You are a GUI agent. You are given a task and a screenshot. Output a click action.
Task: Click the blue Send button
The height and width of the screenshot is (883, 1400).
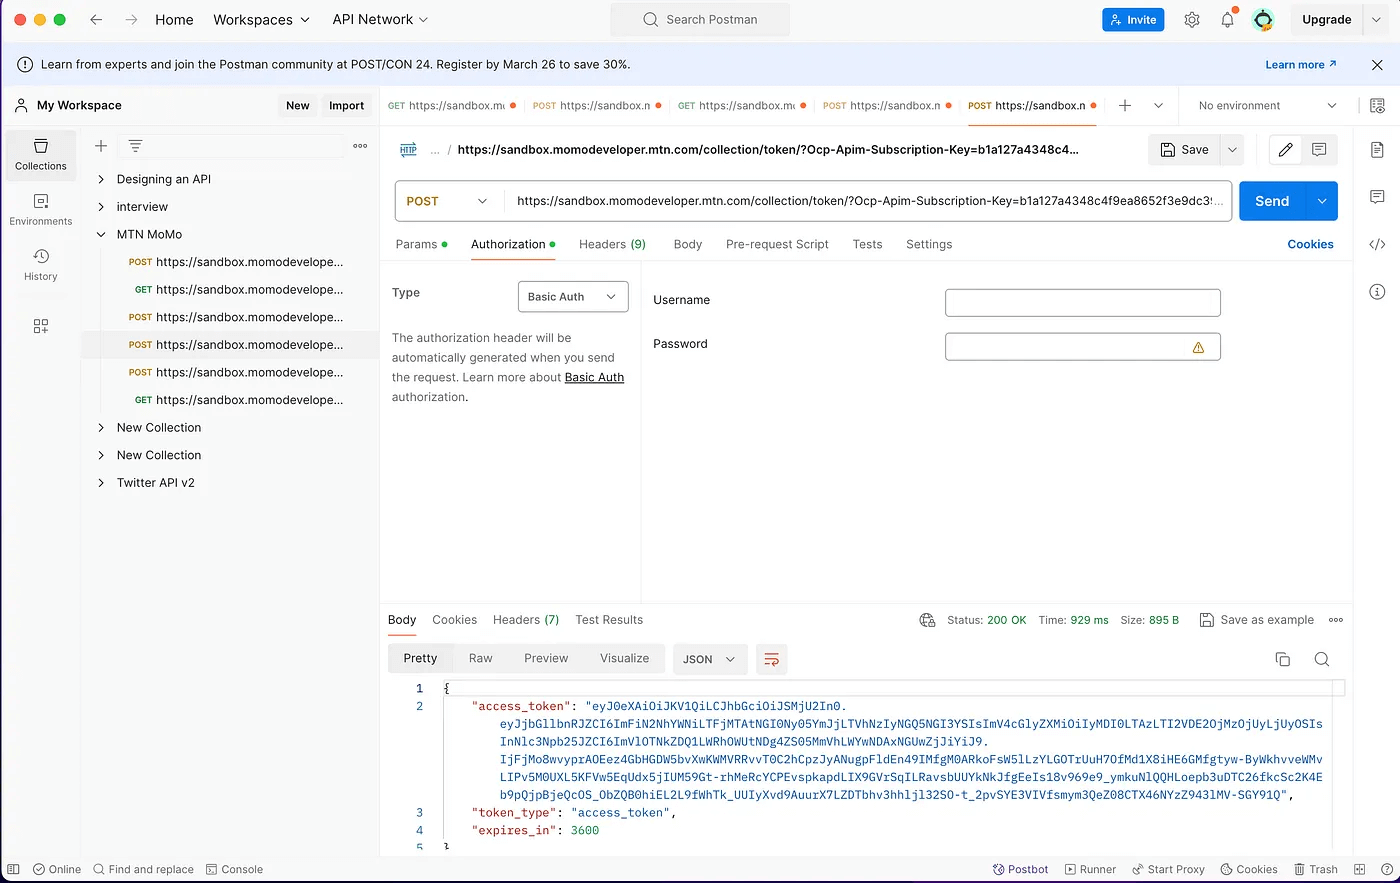(1271, 201)
